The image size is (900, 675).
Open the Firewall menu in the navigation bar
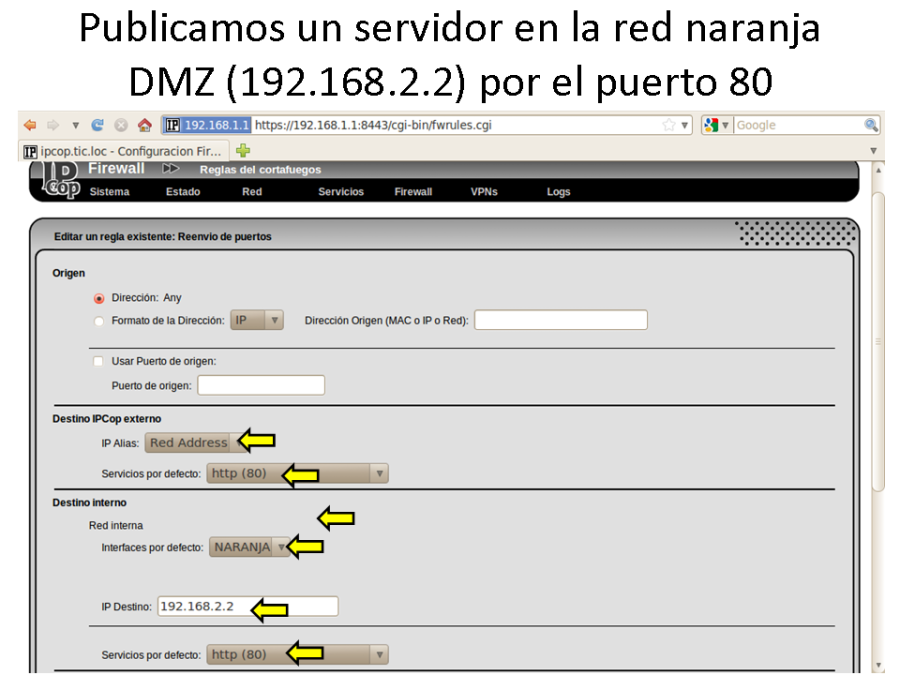tap(412, 191)
